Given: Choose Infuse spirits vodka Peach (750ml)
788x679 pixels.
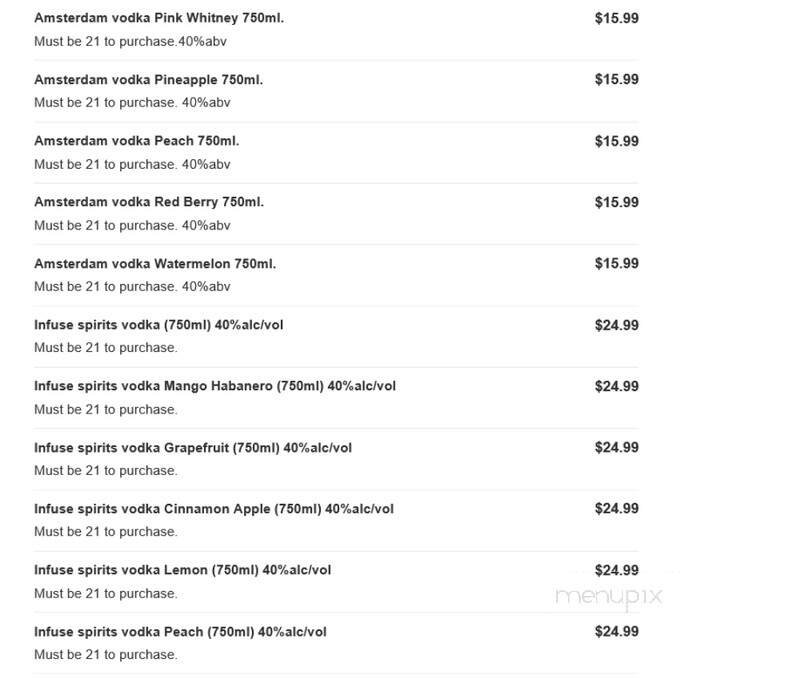Looking at the screenshot, I should tap(180, 632).
